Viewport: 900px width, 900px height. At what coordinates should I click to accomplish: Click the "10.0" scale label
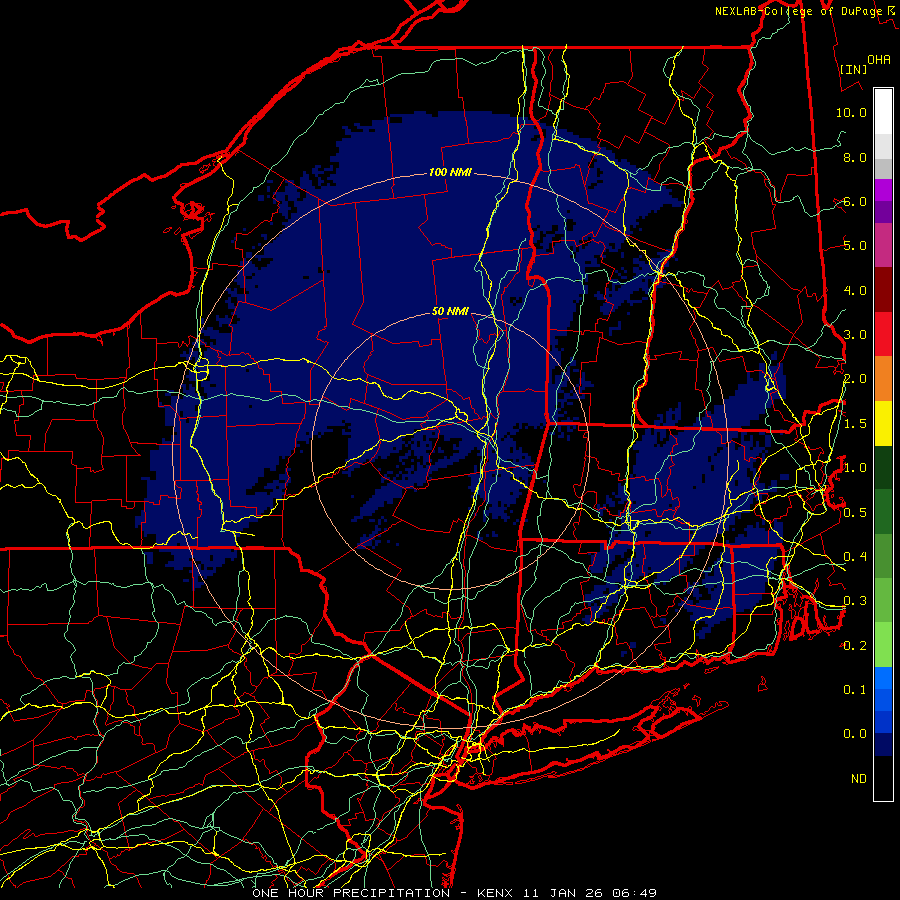(x=851, y=112)
